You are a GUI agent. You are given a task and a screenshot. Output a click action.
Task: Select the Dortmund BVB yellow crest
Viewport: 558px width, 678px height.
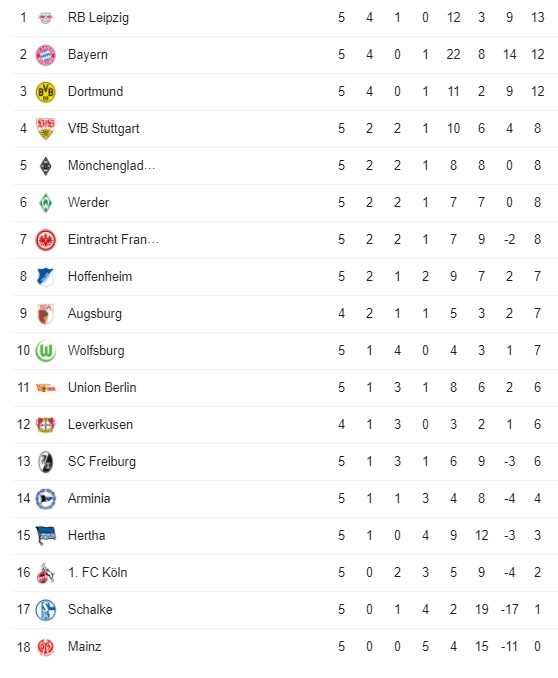tap(45, 92)
